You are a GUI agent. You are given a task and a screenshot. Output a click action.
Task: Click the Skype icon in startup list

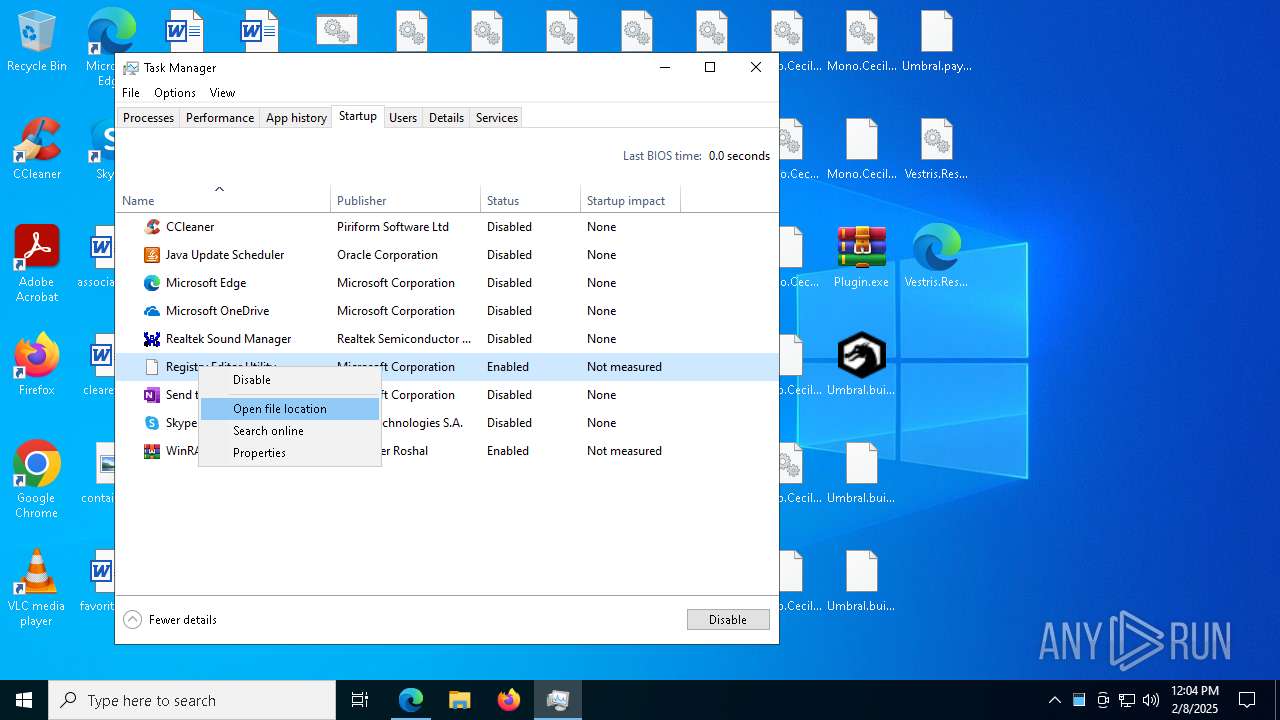152,423
